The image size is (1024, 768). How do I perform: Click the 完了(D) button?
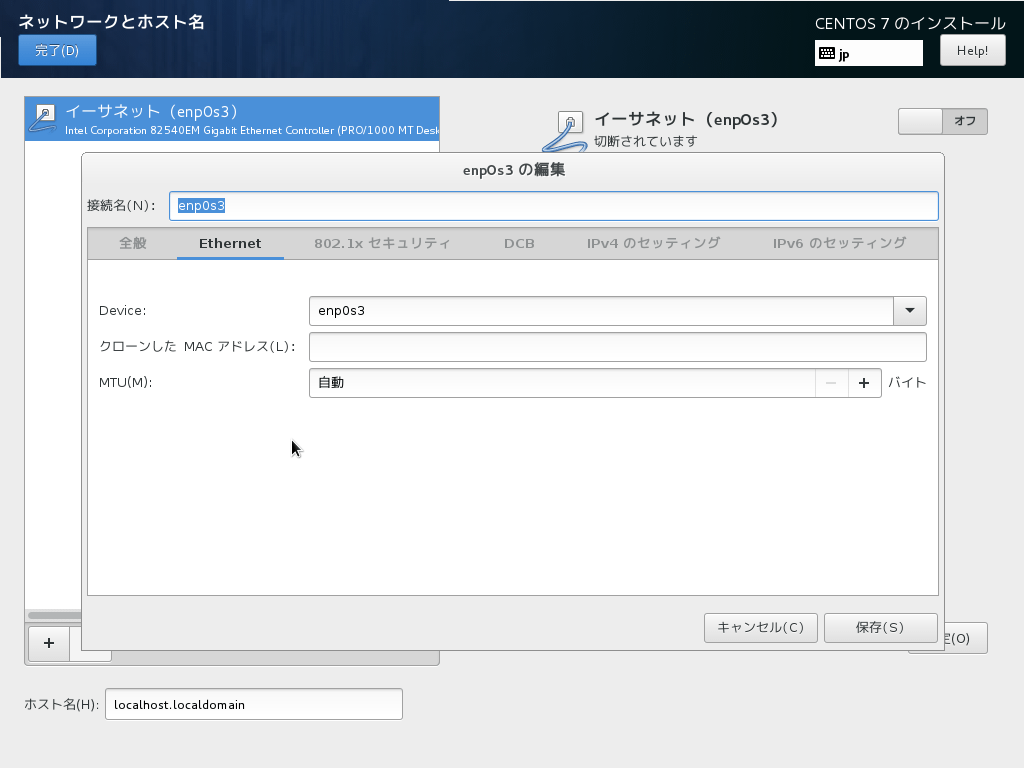57,50
